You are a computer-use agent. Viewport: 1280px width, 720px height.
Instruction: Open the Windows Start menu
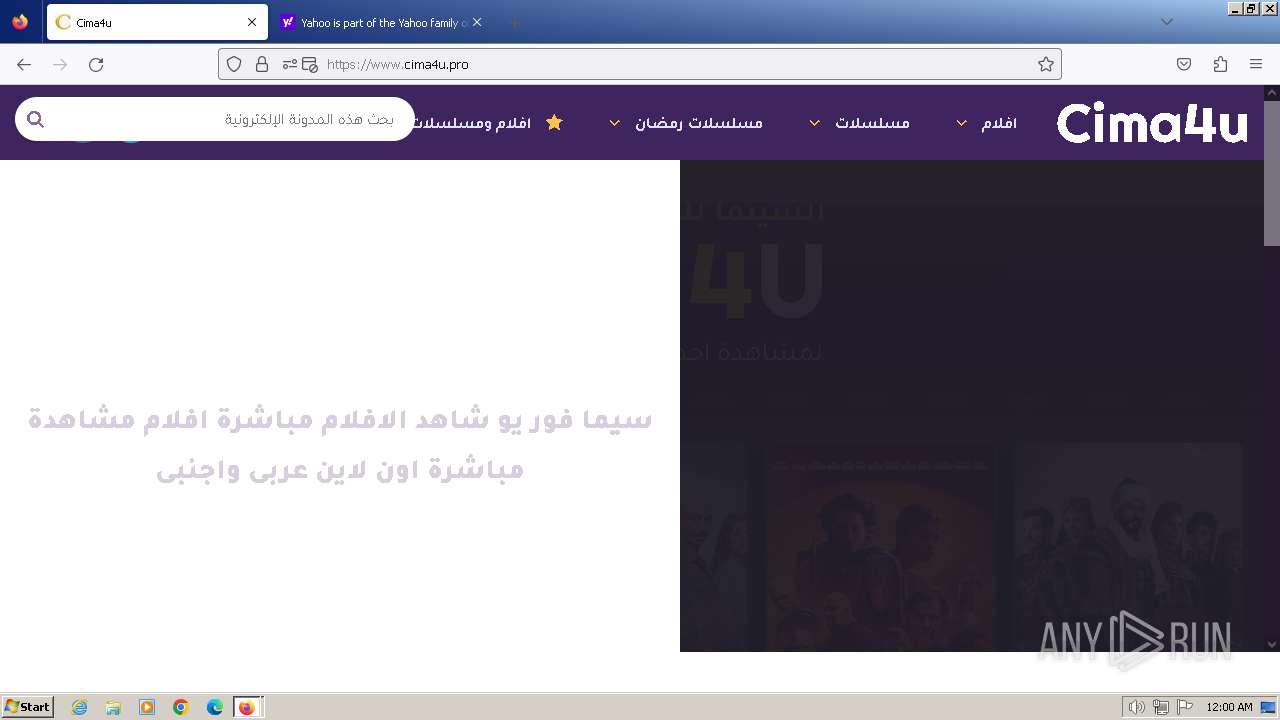point(28,707)
